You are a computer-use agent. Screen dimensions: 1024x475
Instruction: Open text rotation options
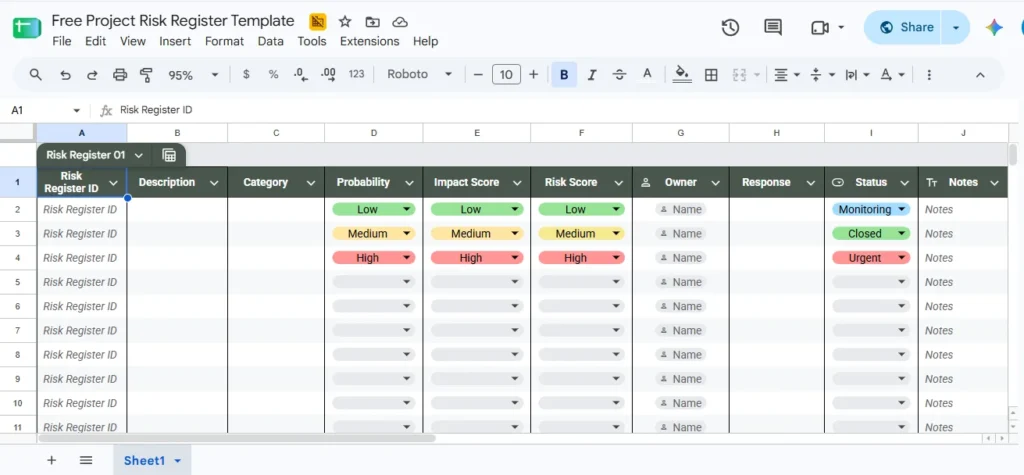[x=893, y=74]
